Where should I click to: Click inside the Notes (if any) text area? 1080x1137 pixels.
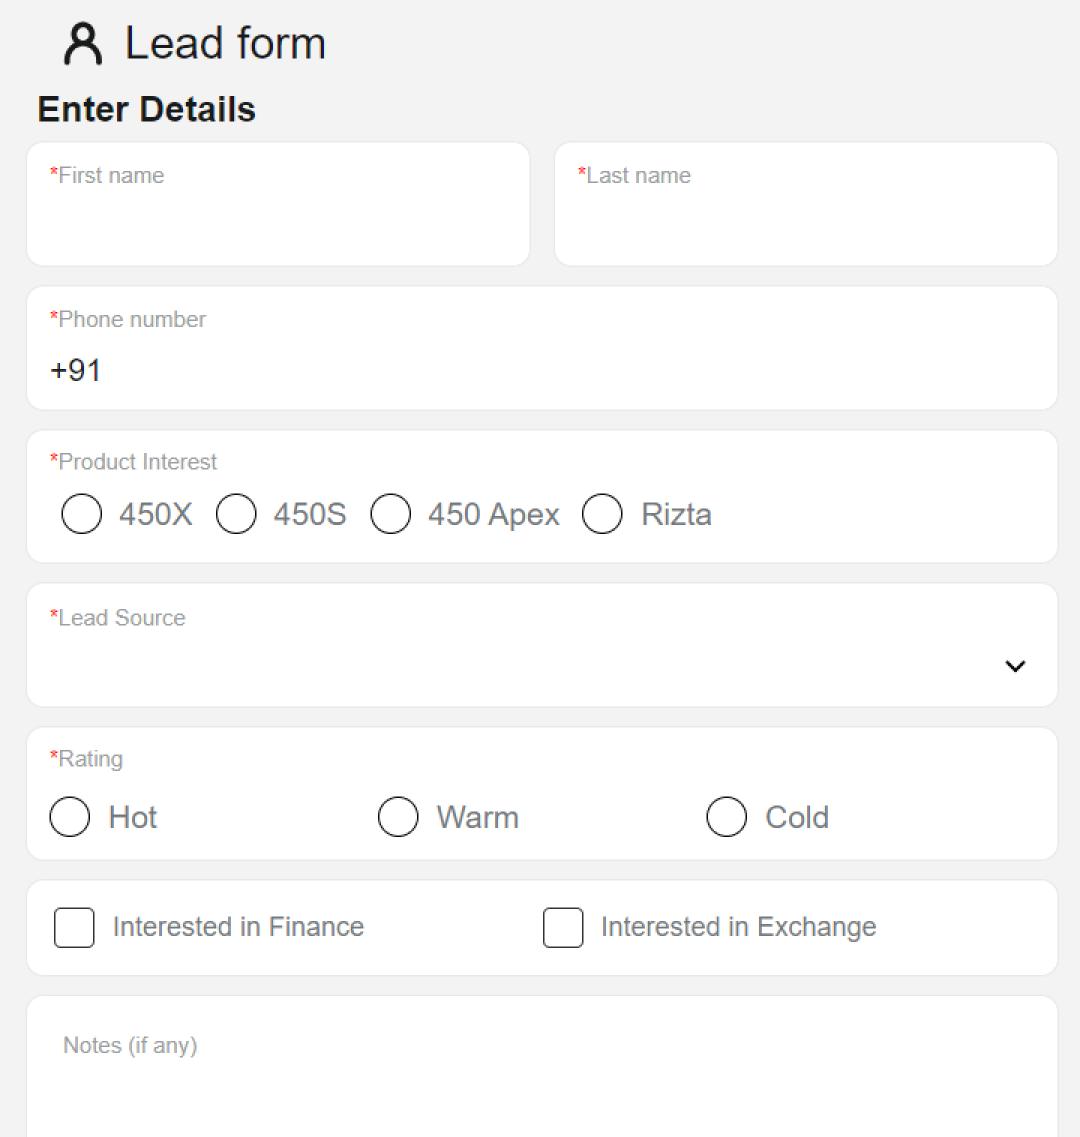coord(542,1067)
